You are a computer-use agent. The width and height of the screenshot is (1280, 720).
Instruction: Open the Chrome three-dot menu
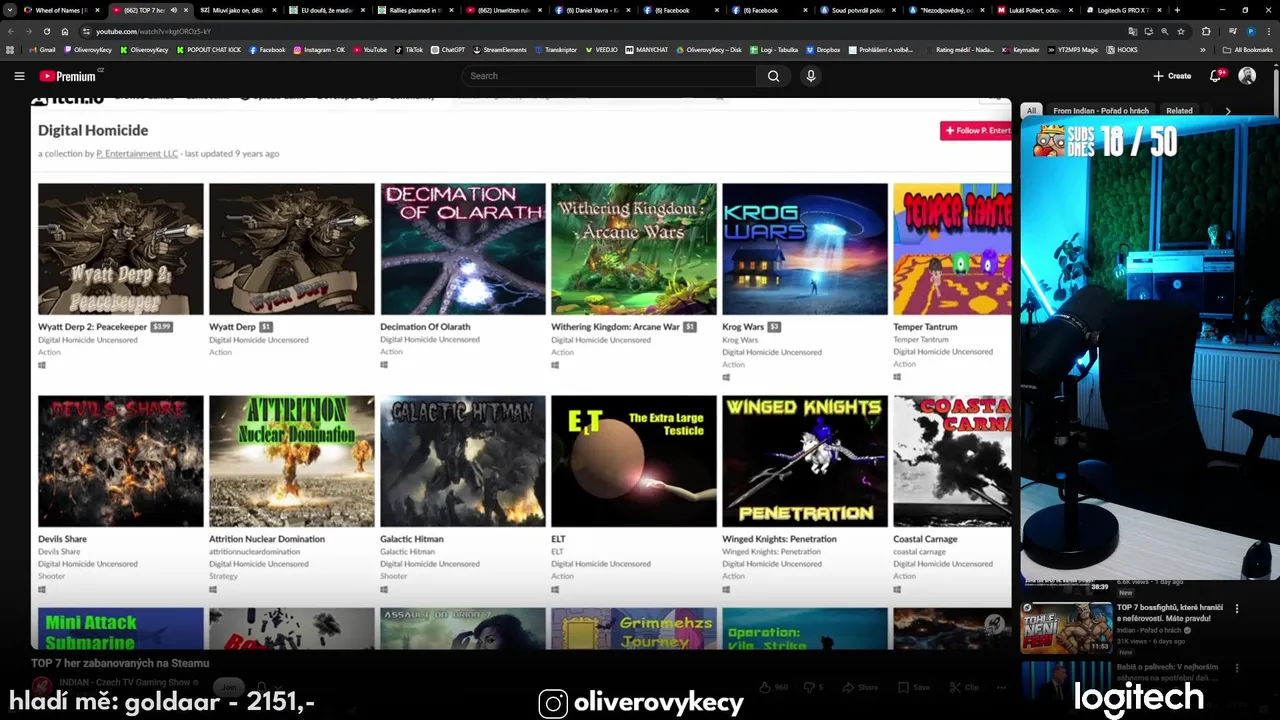pos(1269,31)
